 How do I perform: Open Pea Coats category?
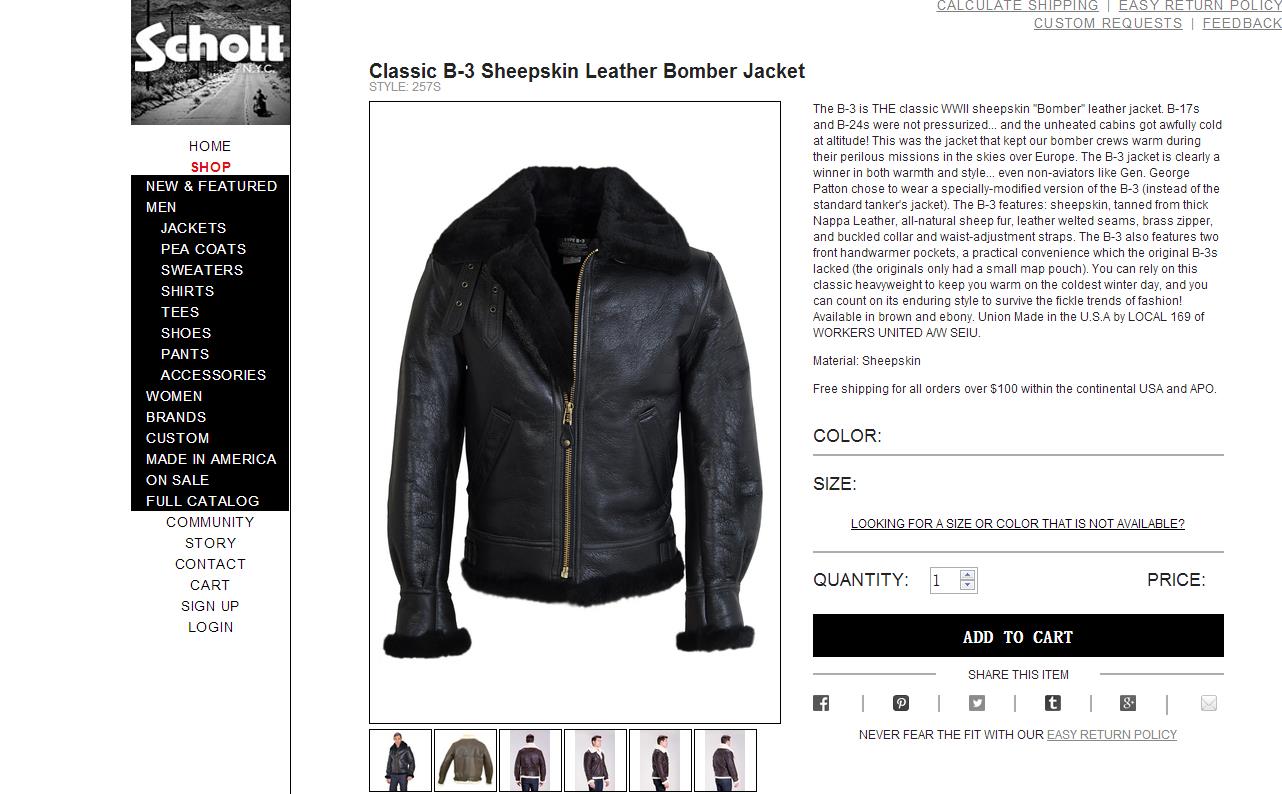coord(203,249)
